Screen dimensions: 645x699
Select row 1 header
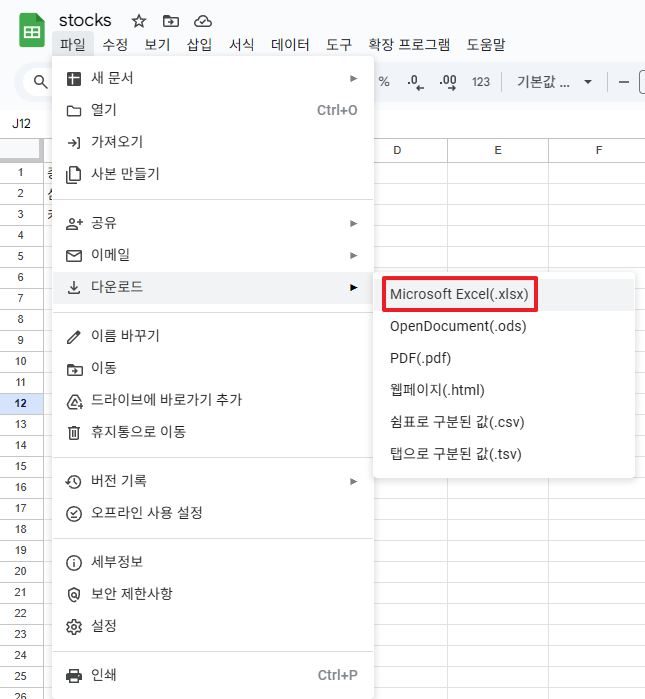coord(21,173)
